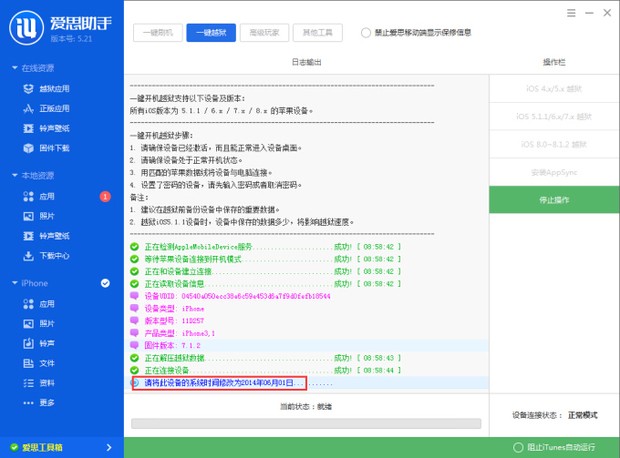Switch to the 其他工具 tab

pos(318,32)
